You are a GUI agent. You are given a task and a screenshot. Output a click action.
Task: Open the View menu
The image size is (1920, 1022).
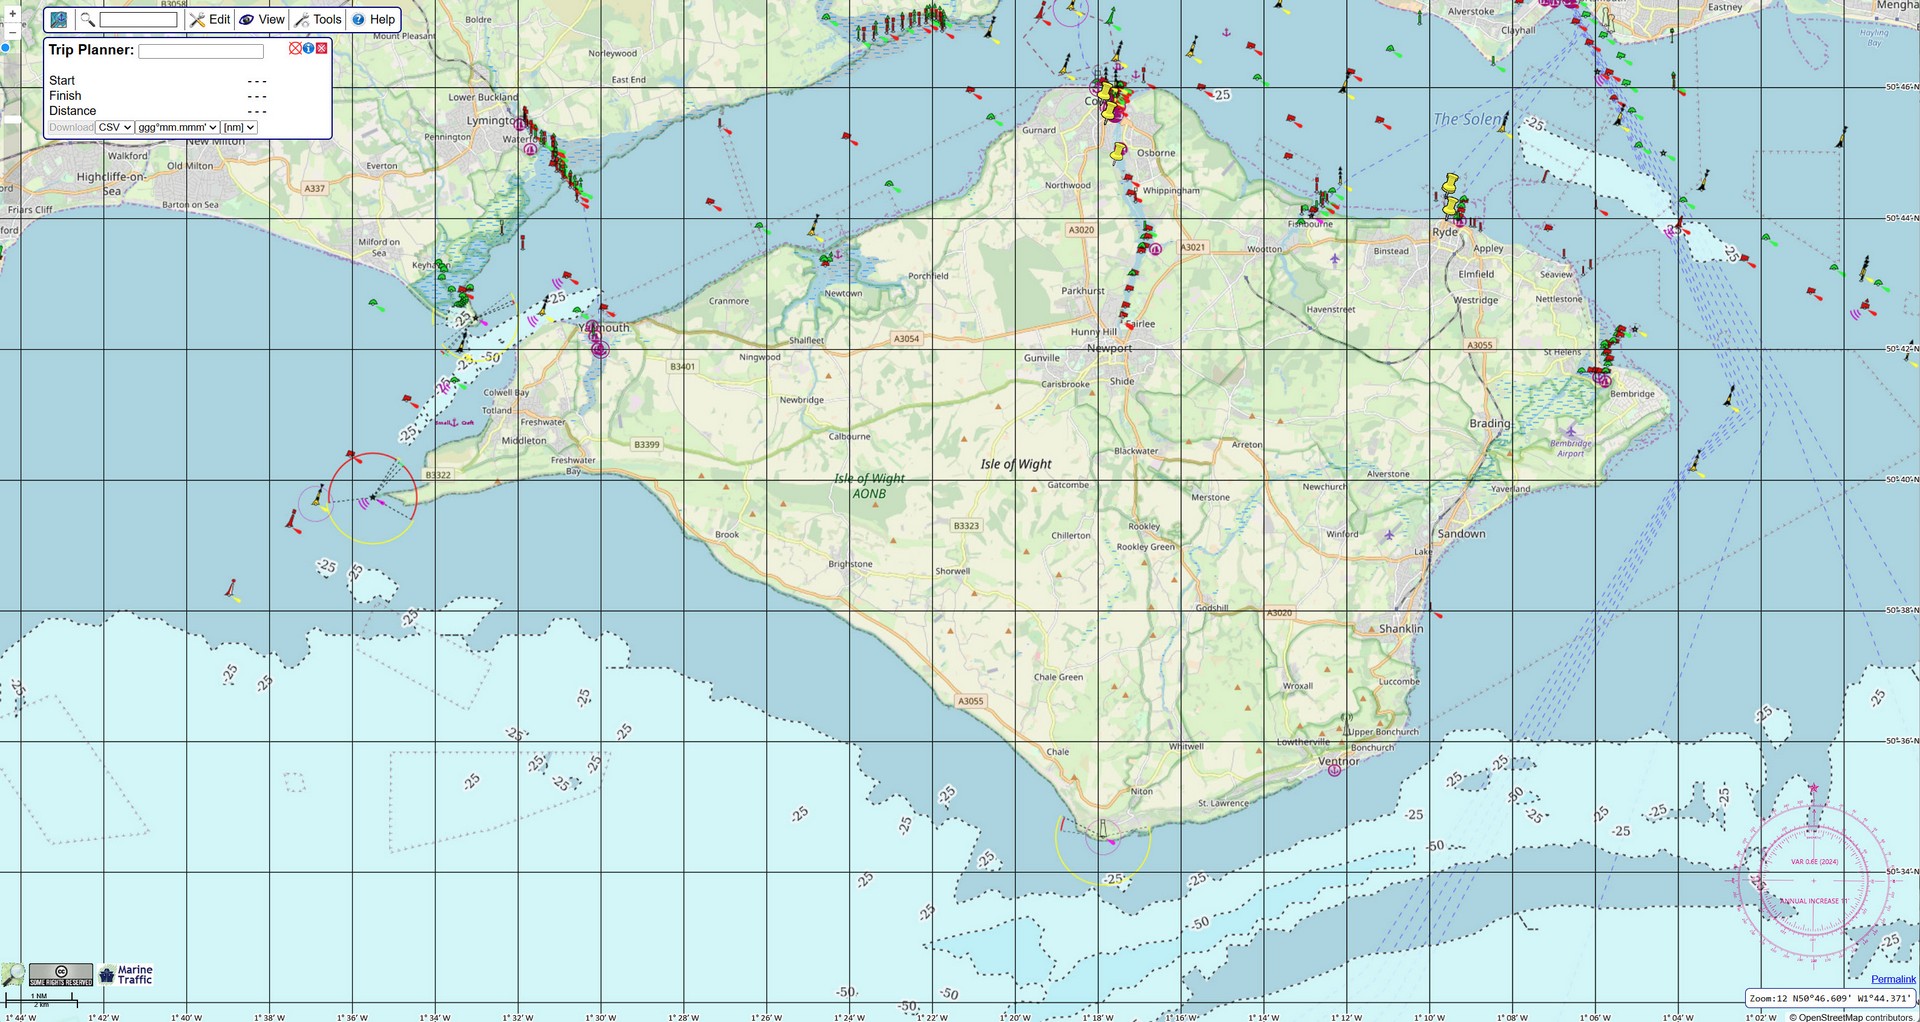(x=262, y=20)
